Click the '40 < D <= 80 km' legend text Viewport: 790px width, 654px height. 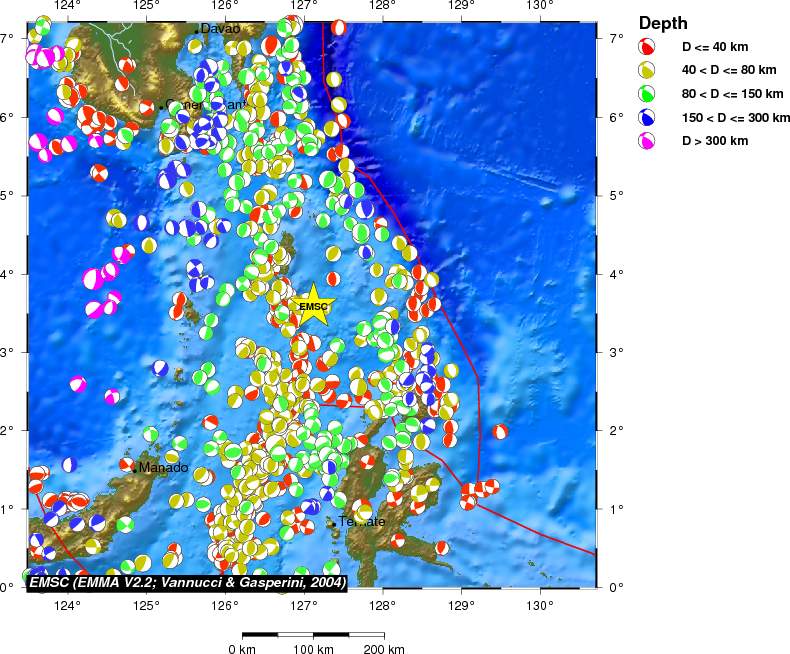tap(729, 70)
